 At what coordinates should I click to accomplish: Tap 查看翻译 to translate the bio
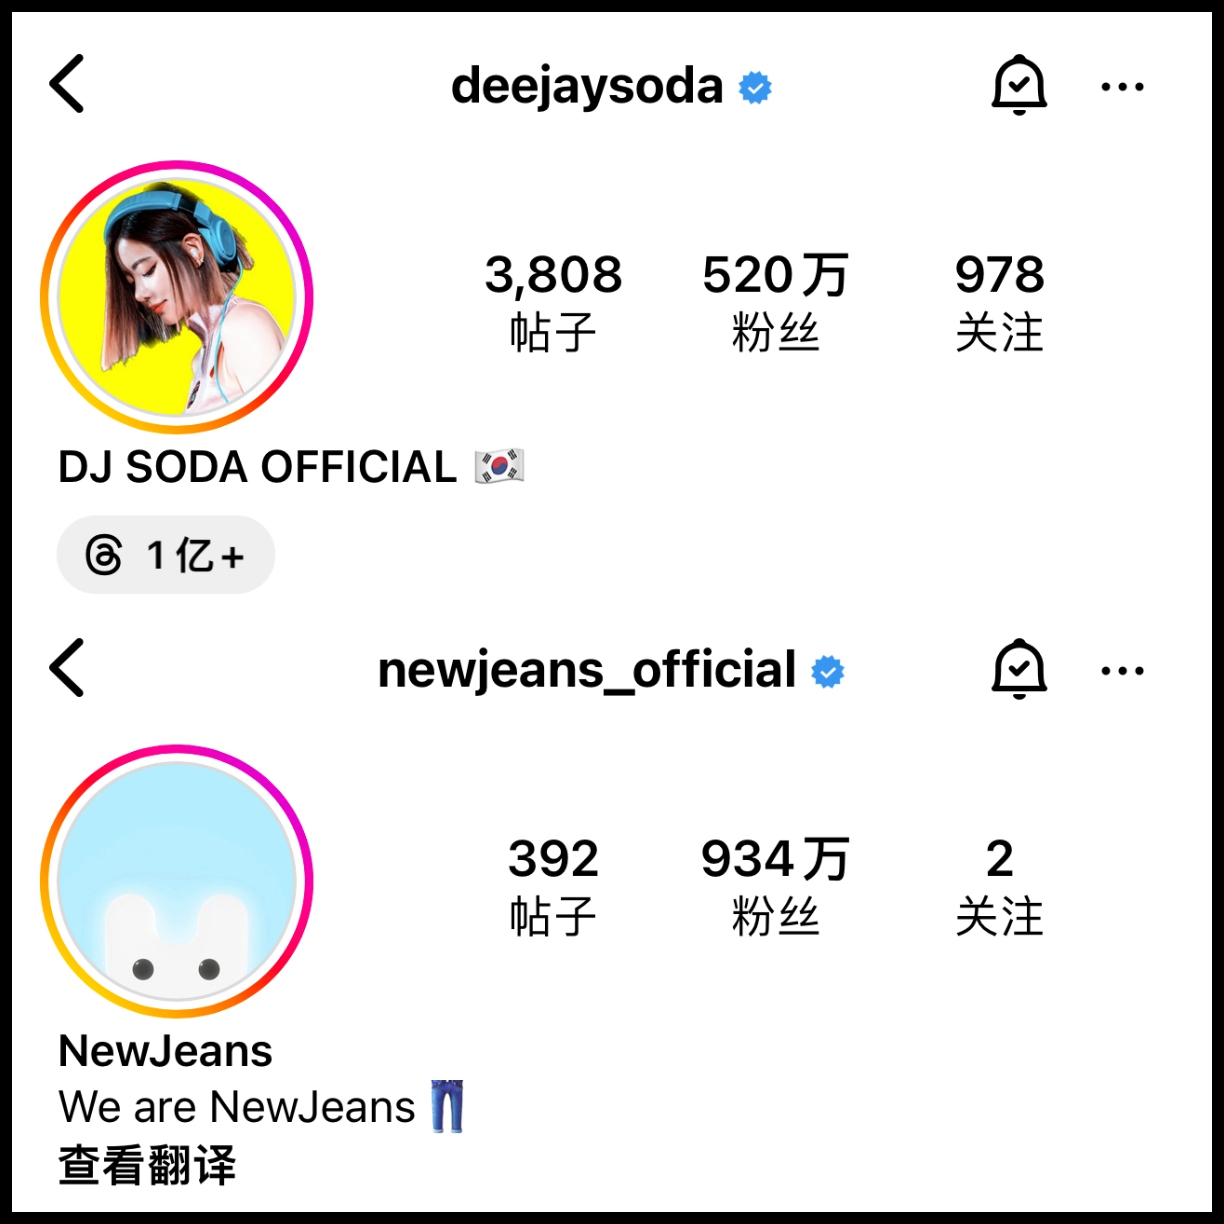coord(147,1165)
